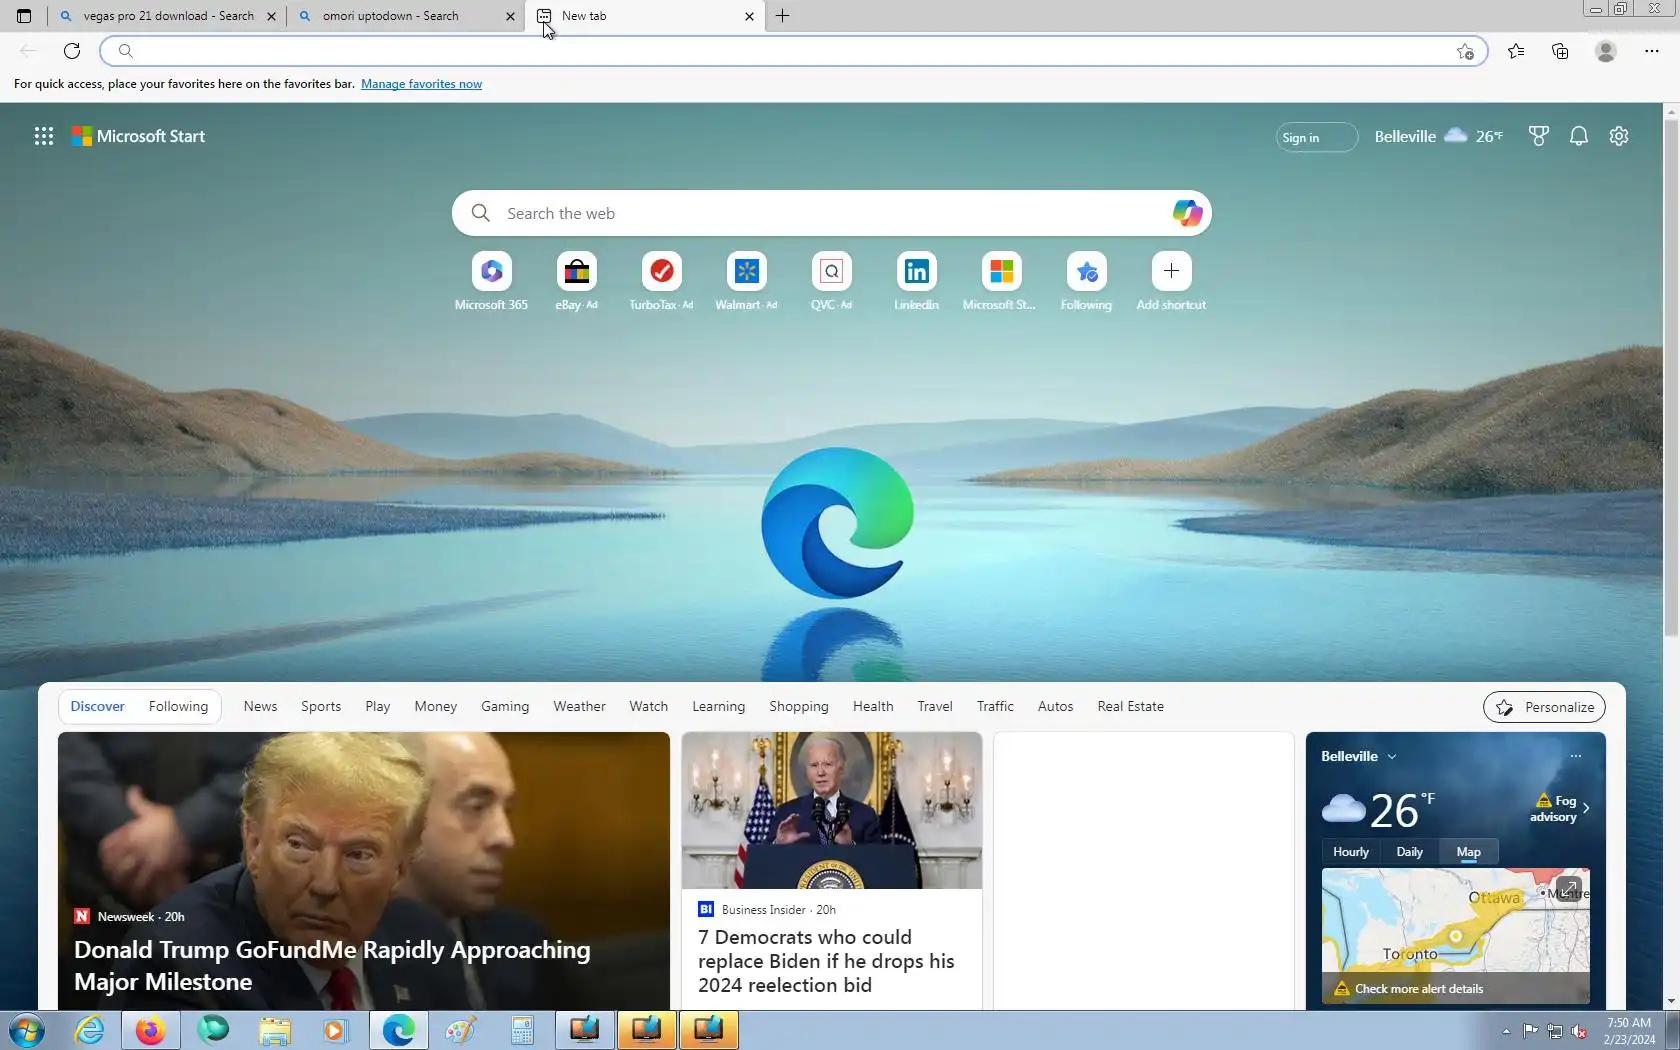
Task: Open Settings and more ellipsis menu
Action: 1651,51
